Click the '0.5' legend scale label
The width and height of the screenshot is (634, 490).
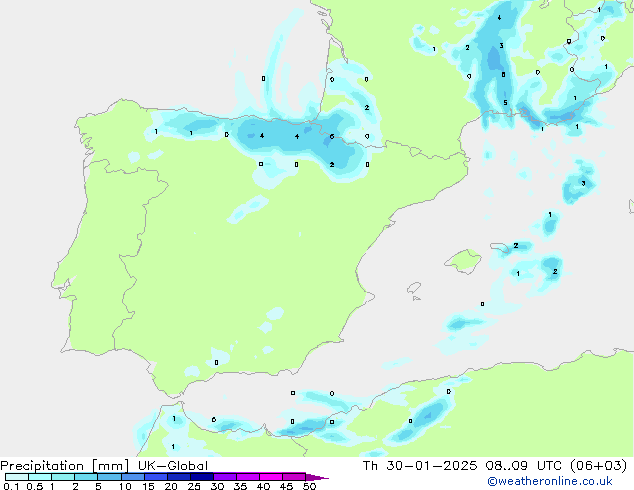[35, 486]
